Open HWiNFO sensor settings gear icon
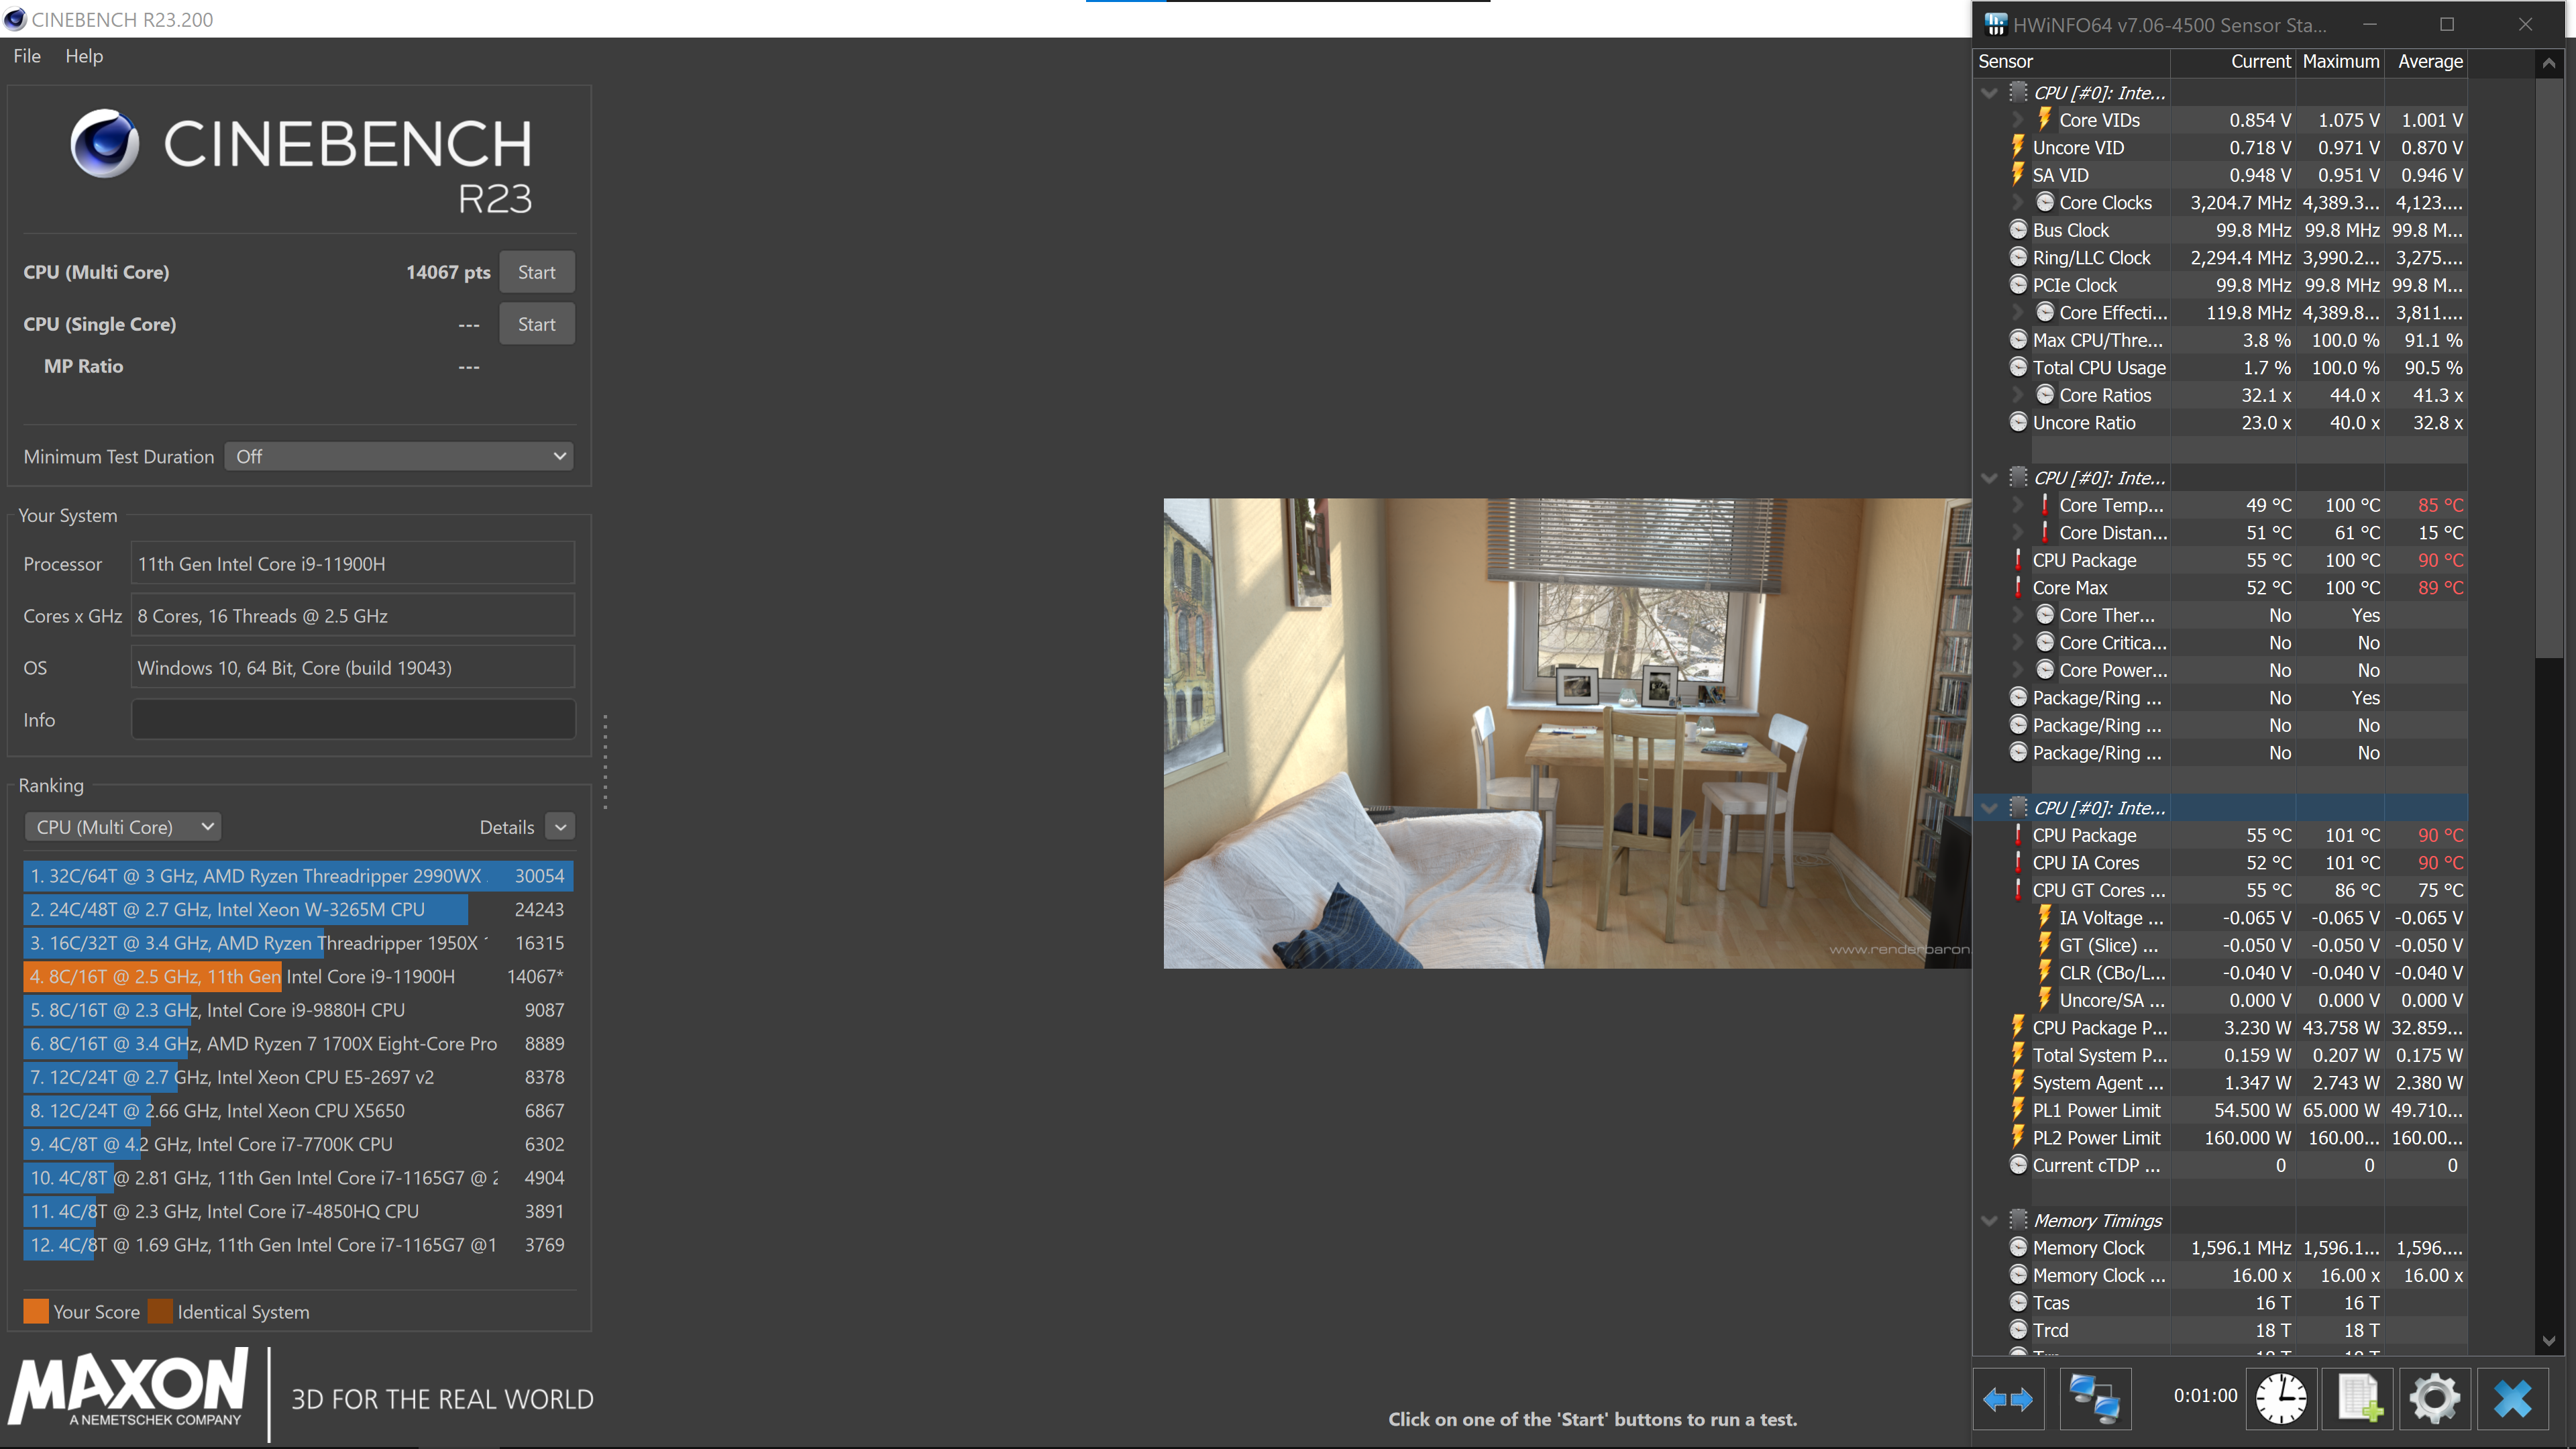 click(2435, 1399)
